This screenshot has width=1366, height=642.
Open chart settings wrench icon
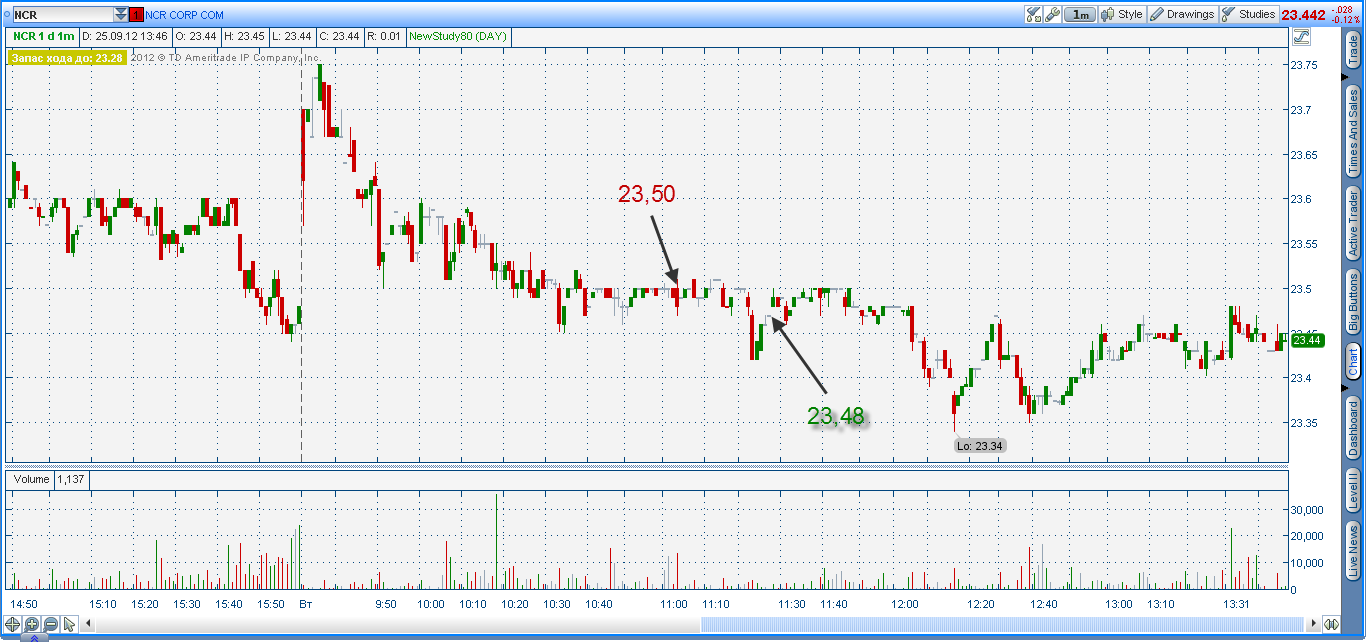tap(1052, 14)
